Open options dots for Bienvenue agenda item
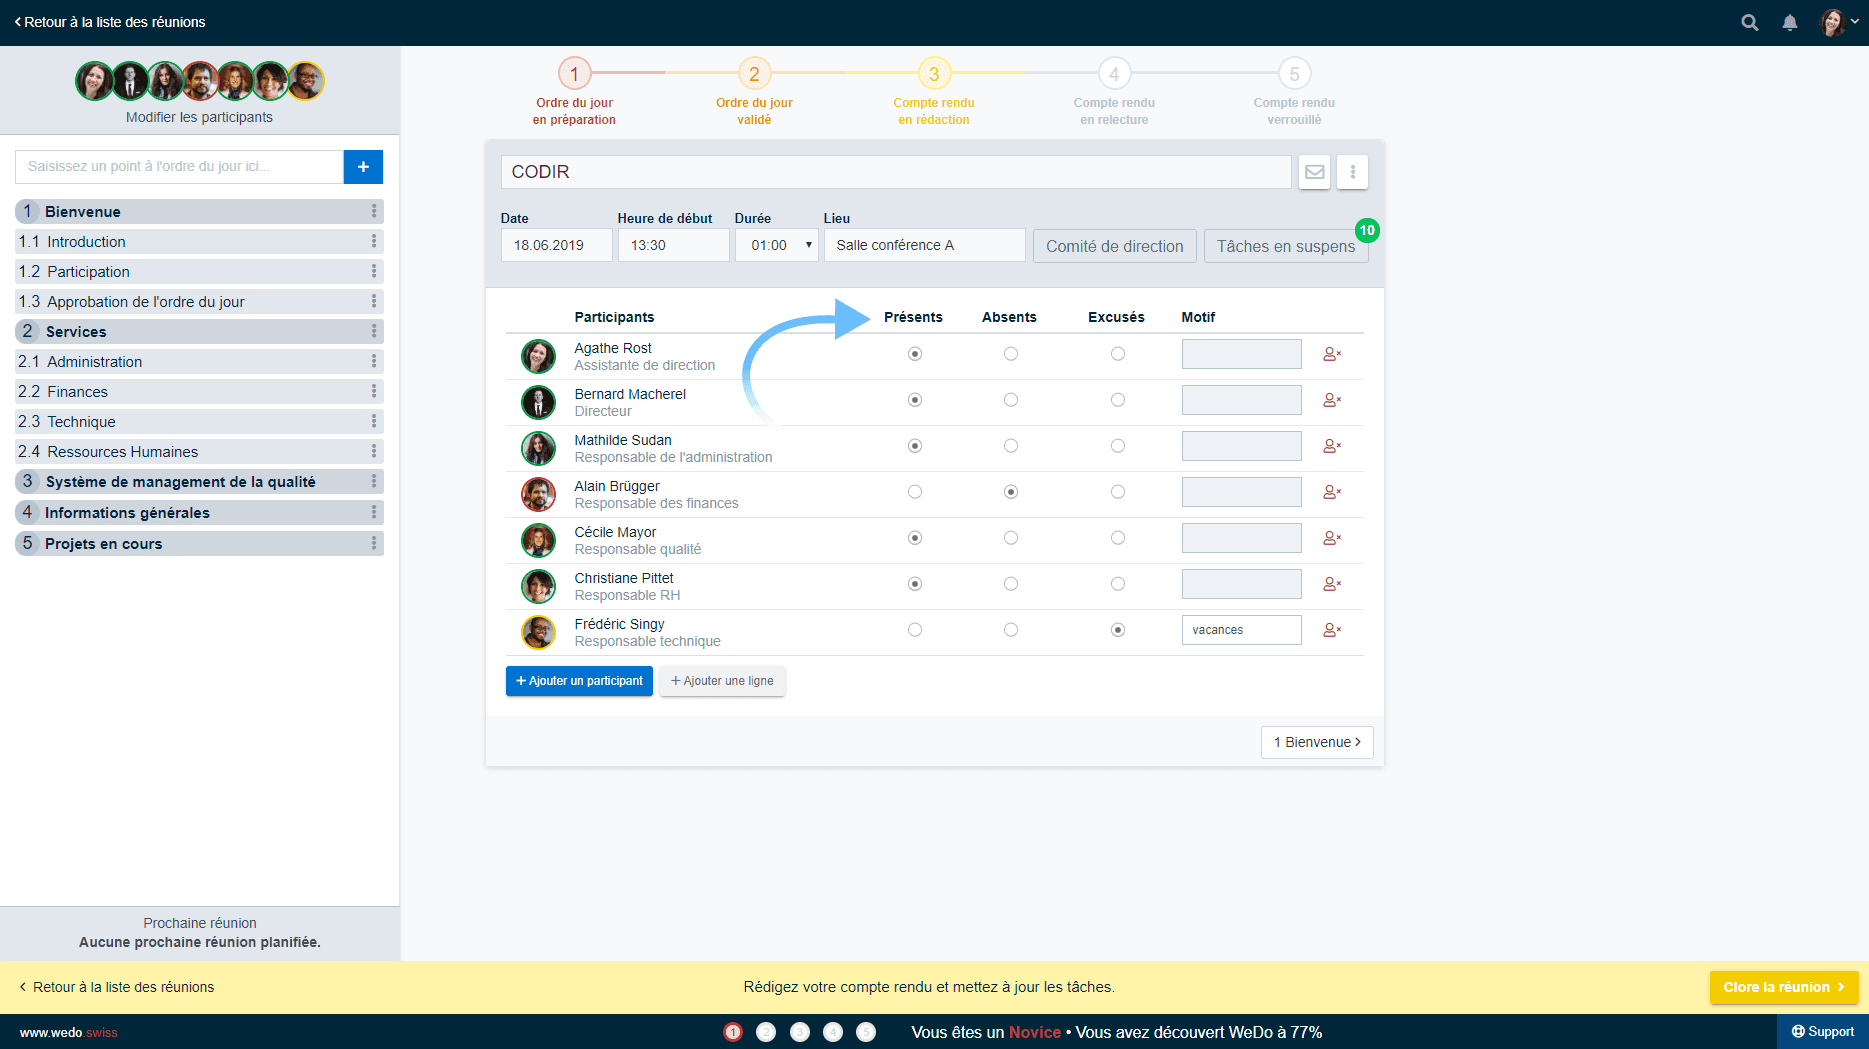 click(x=374, y=212)
